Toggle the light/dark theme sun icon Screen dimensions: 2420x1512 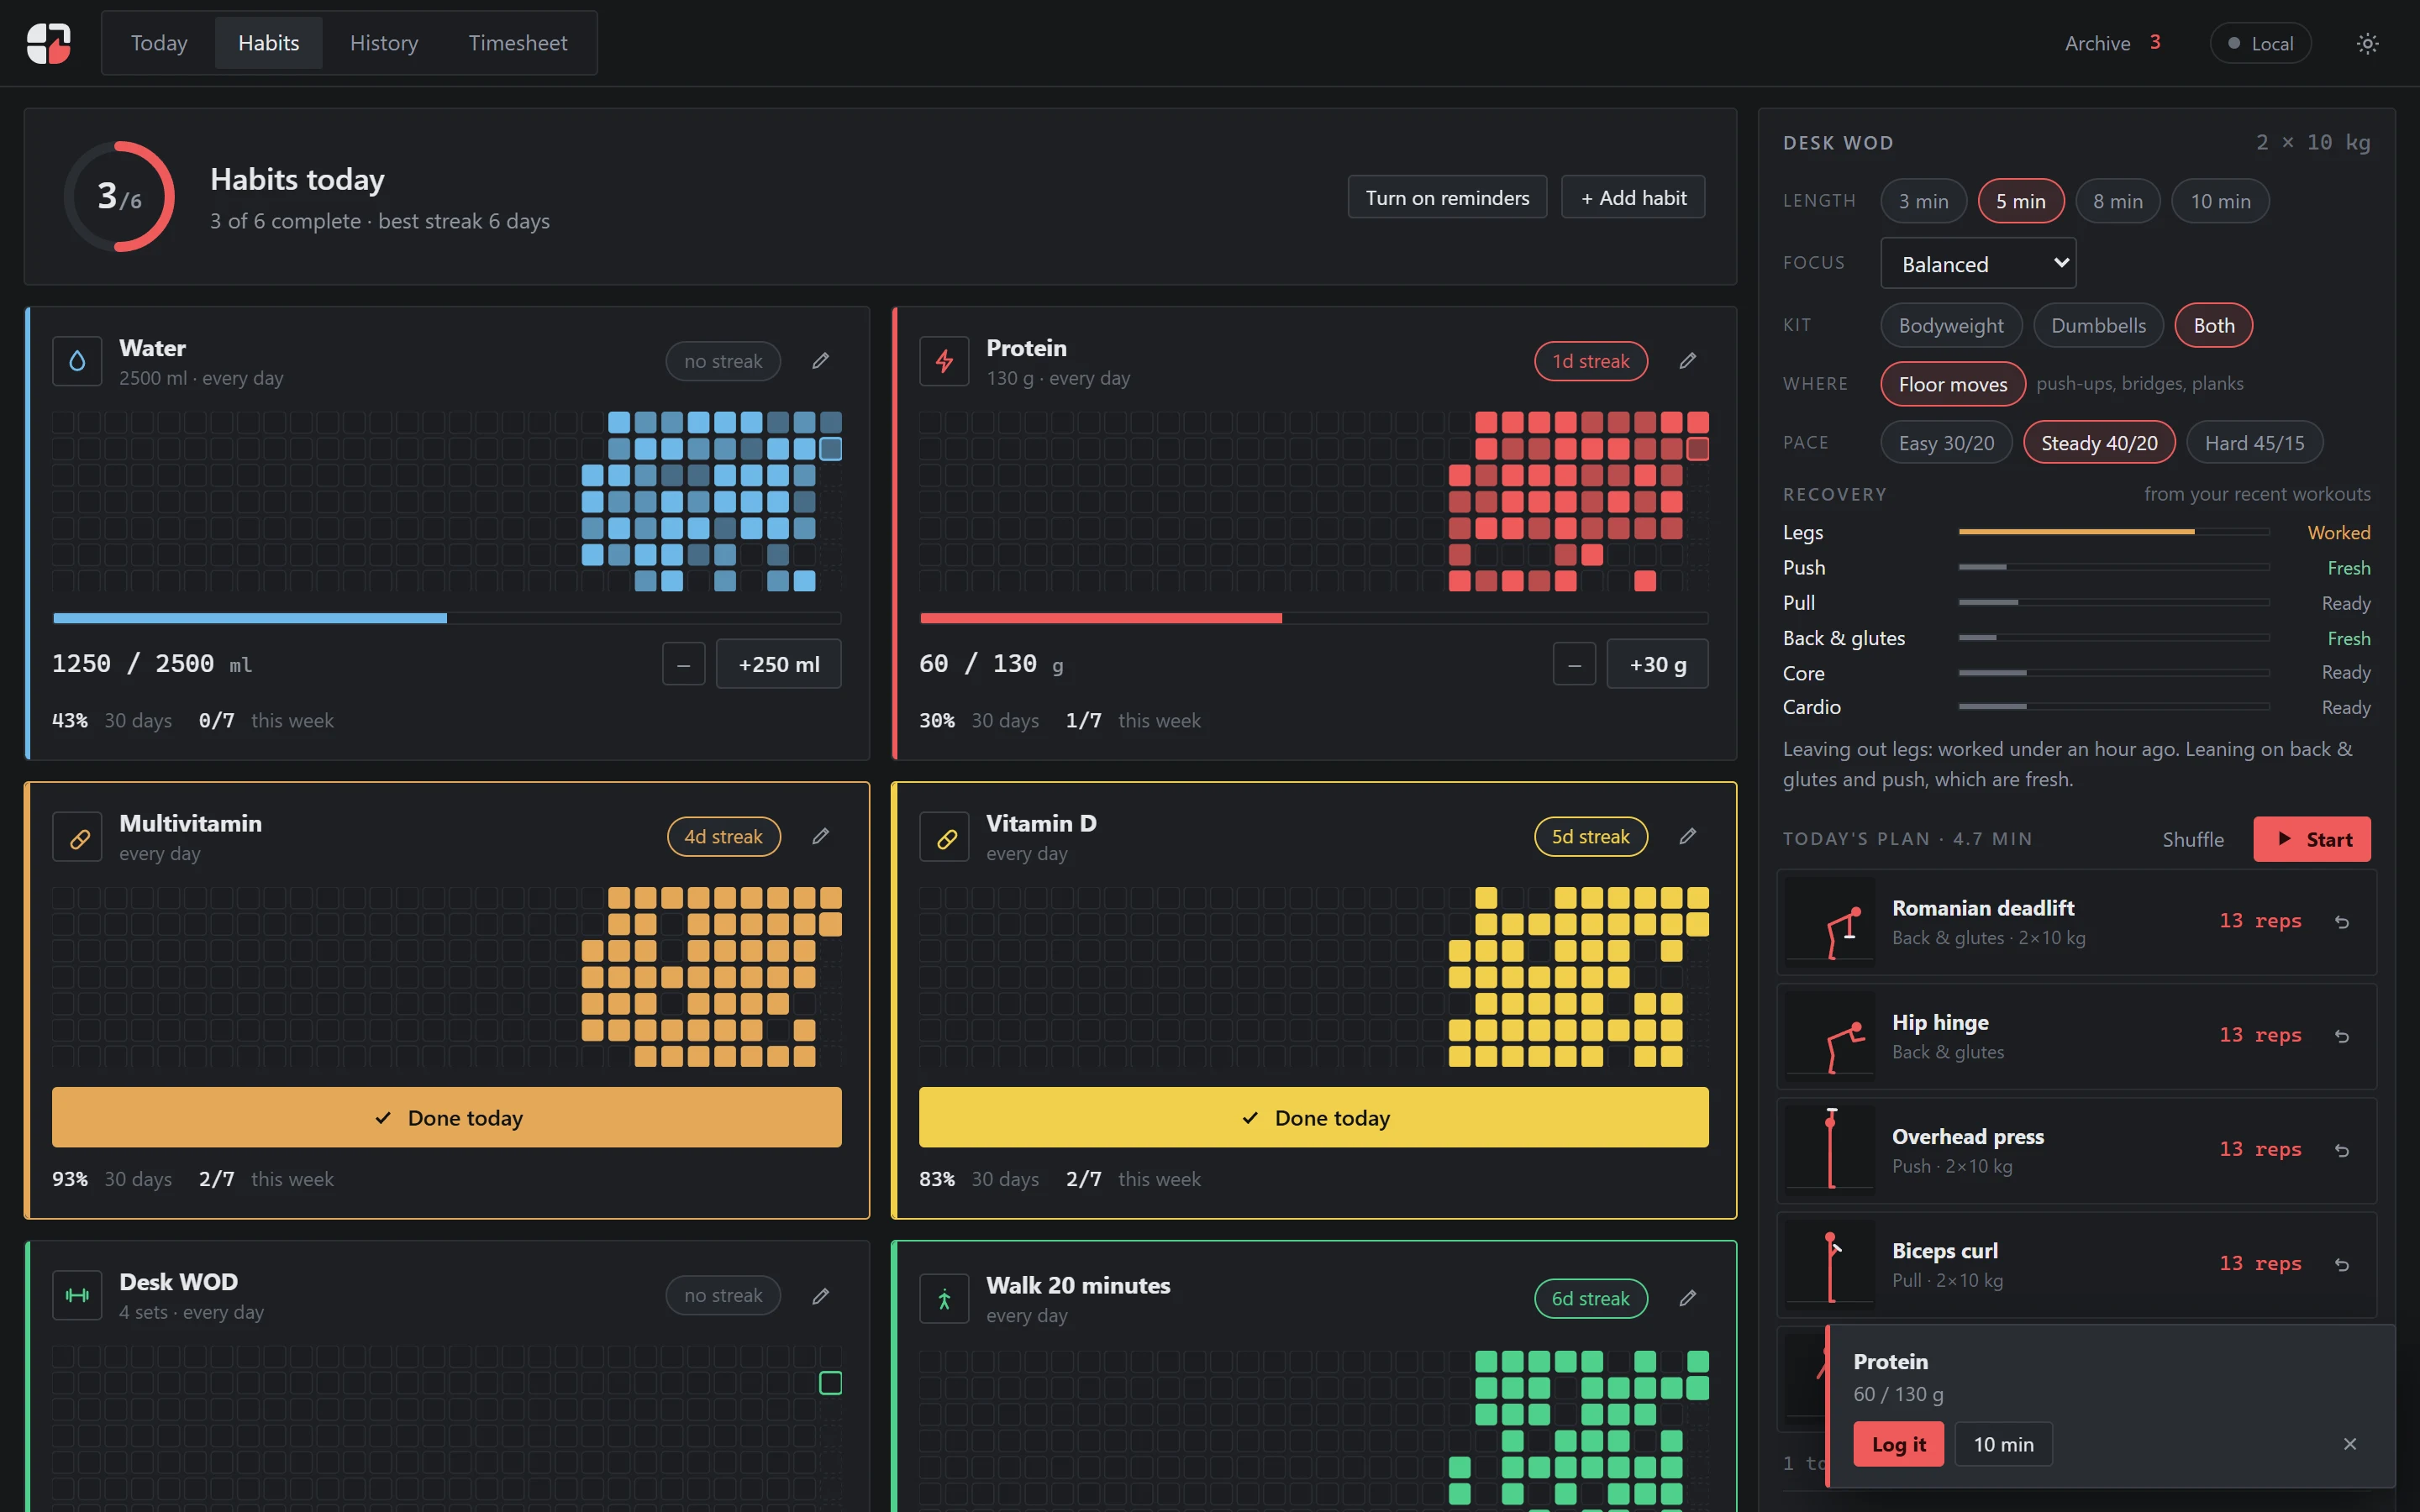point(2367,43)
